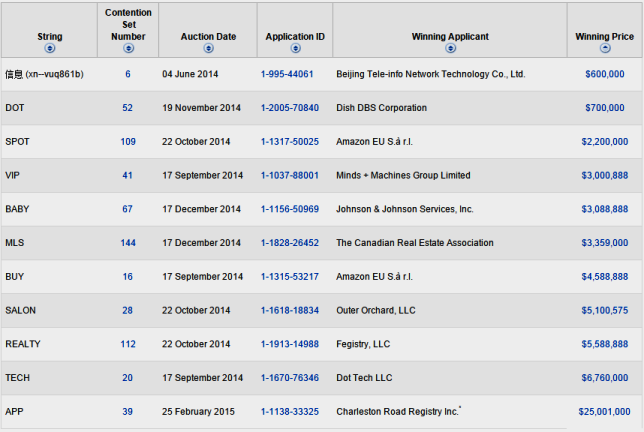Open contention set number 20 link
The image size is (644, 432).
[x=127, y=378]
